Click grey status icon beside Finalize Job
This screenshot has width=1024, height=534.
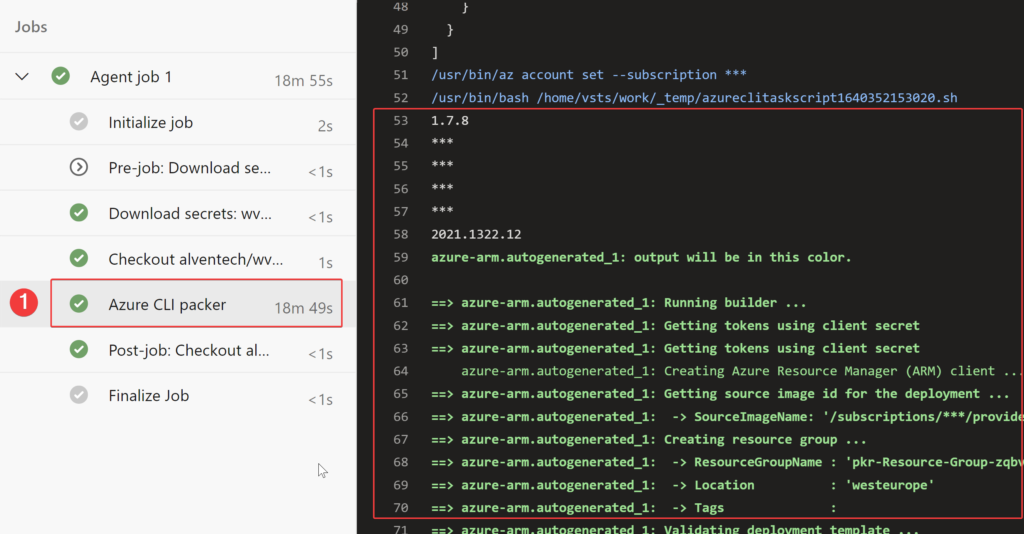(79, 395)
